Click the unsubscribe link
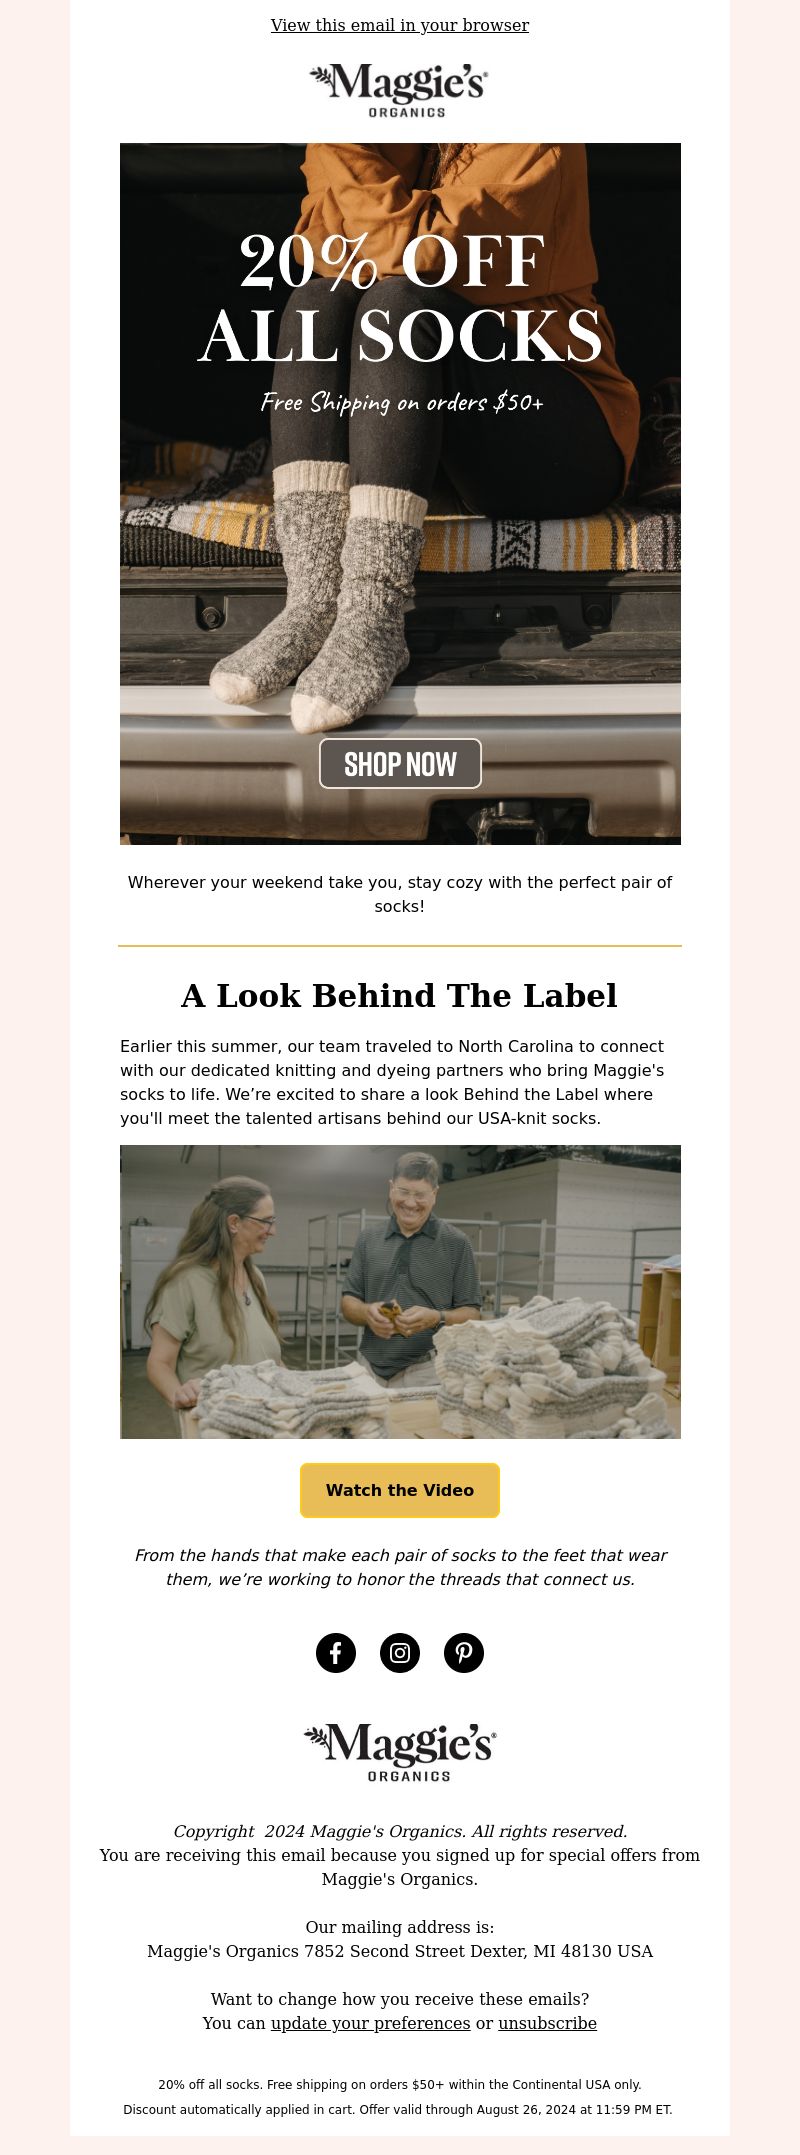Viewport: 800px width, 2155px height. [547, 2023]
